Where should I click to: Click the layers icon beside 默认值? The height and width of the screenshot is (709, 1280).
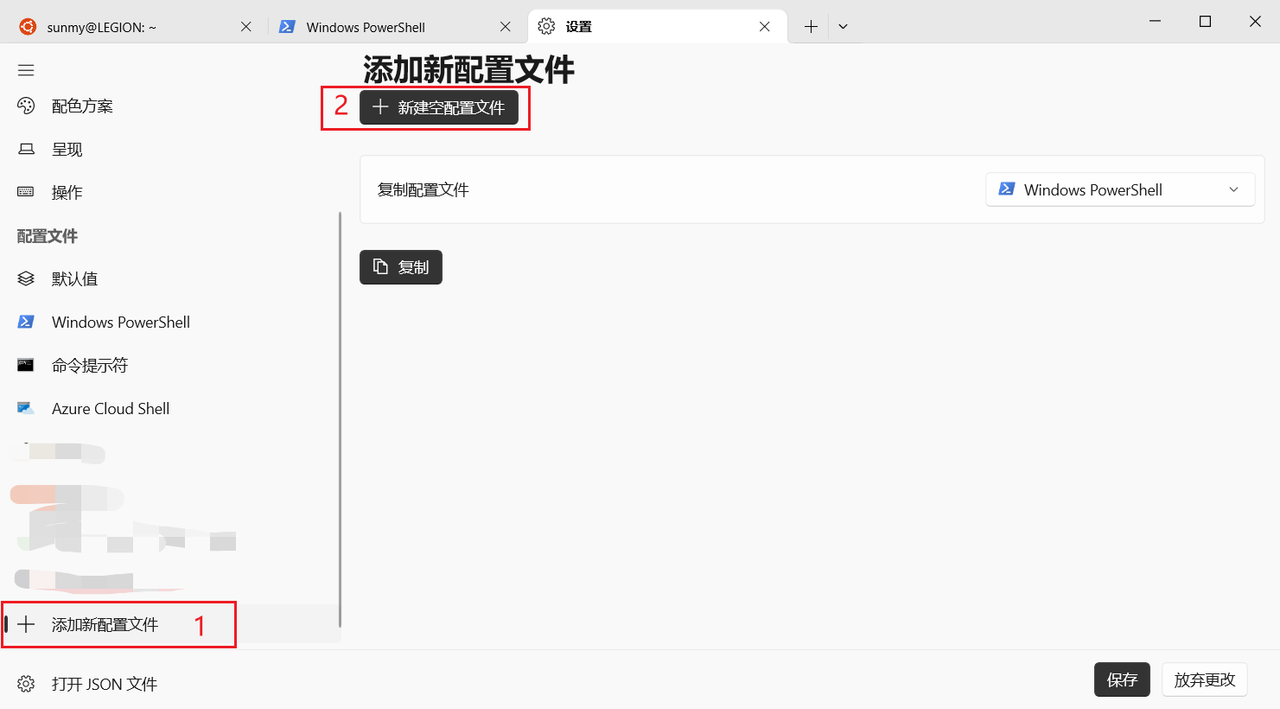(x=26, y=279)
